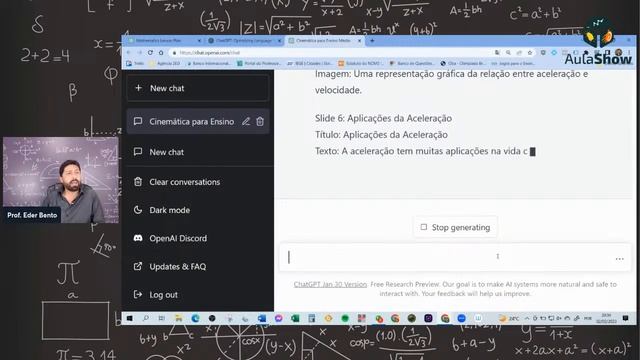640x360 pixels.
Task: Open File Explorer from the taskbar
Action: point(178,318)
